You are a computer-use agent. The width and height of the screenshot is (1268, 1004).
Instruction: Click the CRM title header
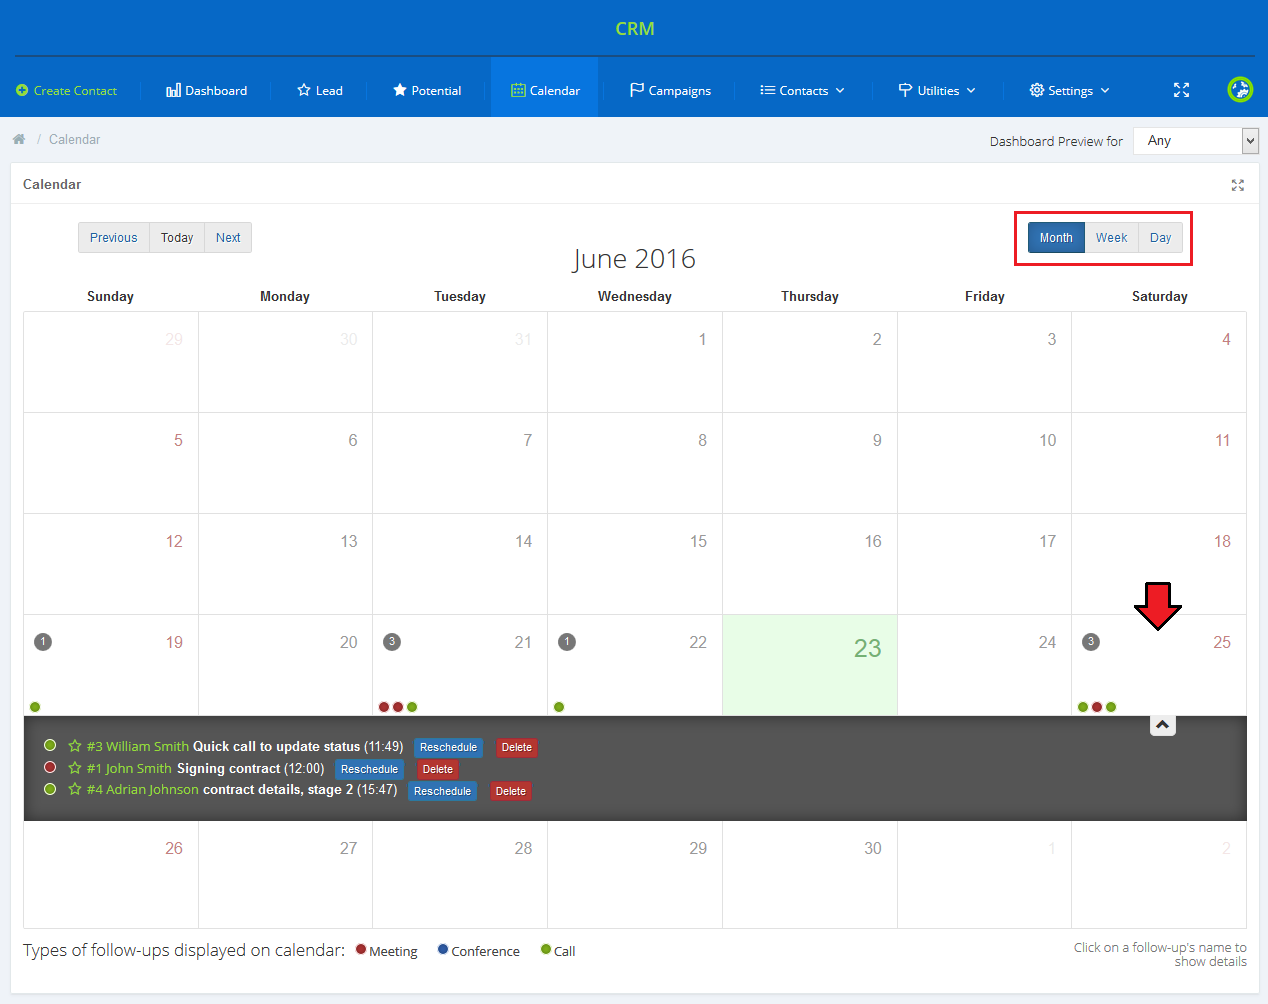click(x=635, y=29)
